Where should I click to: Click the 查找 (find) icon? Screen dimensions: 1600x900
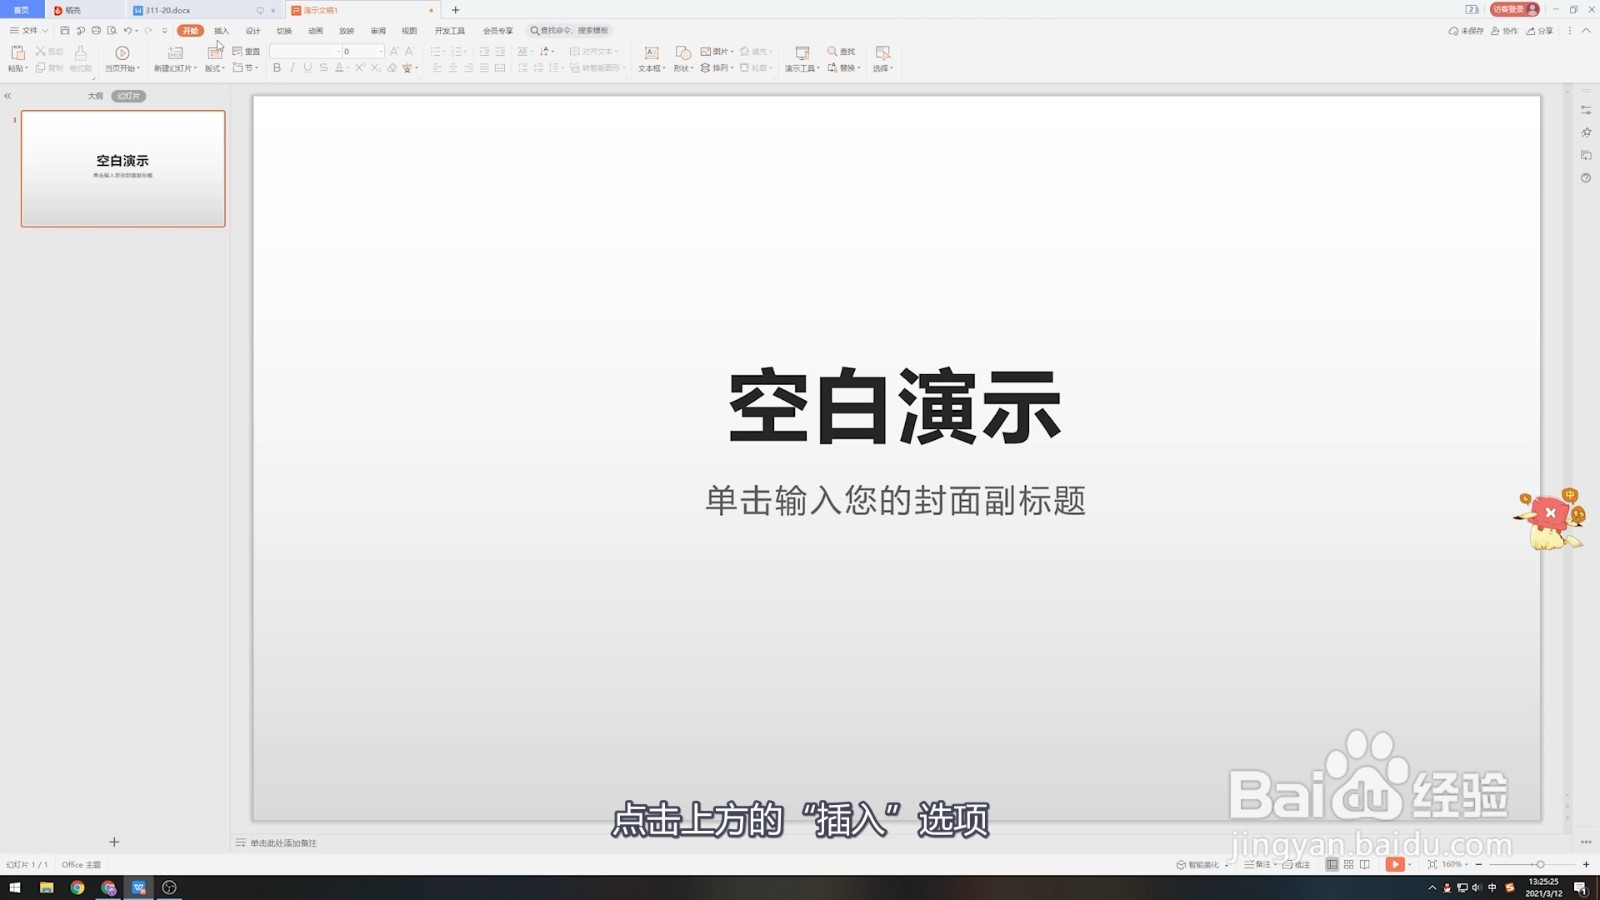click(842, 51)
